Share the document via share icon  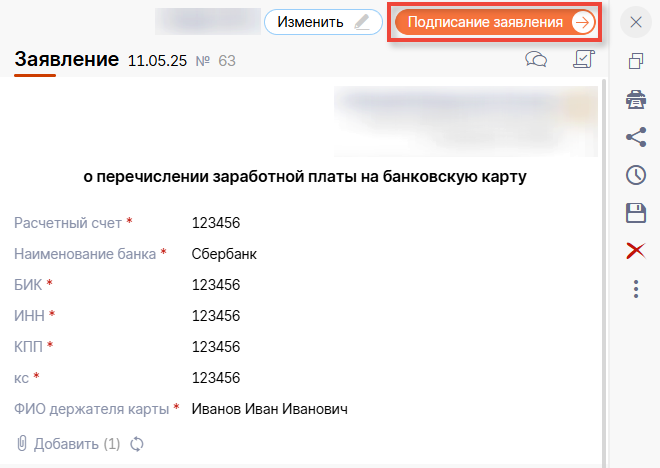(635, 137)
